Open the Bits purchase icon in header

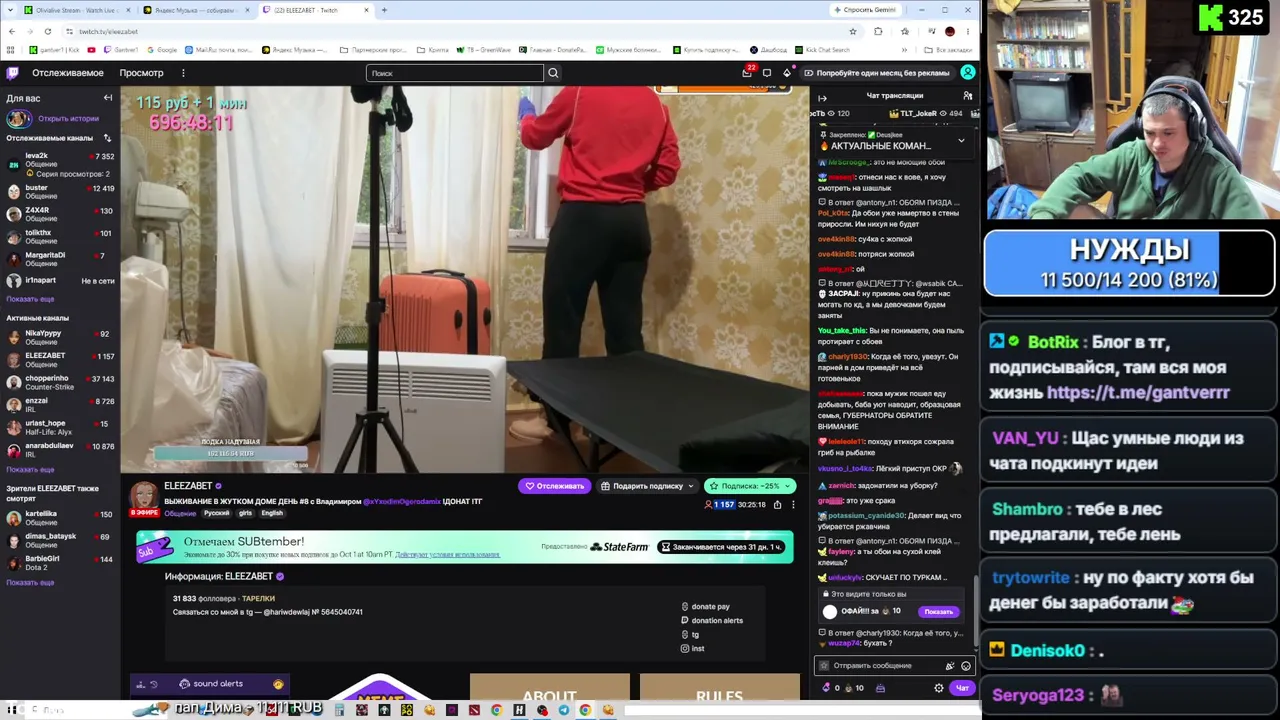point(787,73)
